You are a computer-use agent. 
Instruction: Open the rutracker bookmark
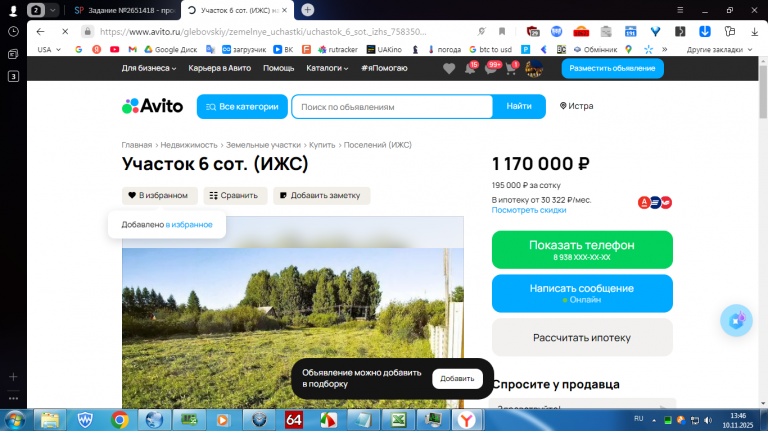338,49
